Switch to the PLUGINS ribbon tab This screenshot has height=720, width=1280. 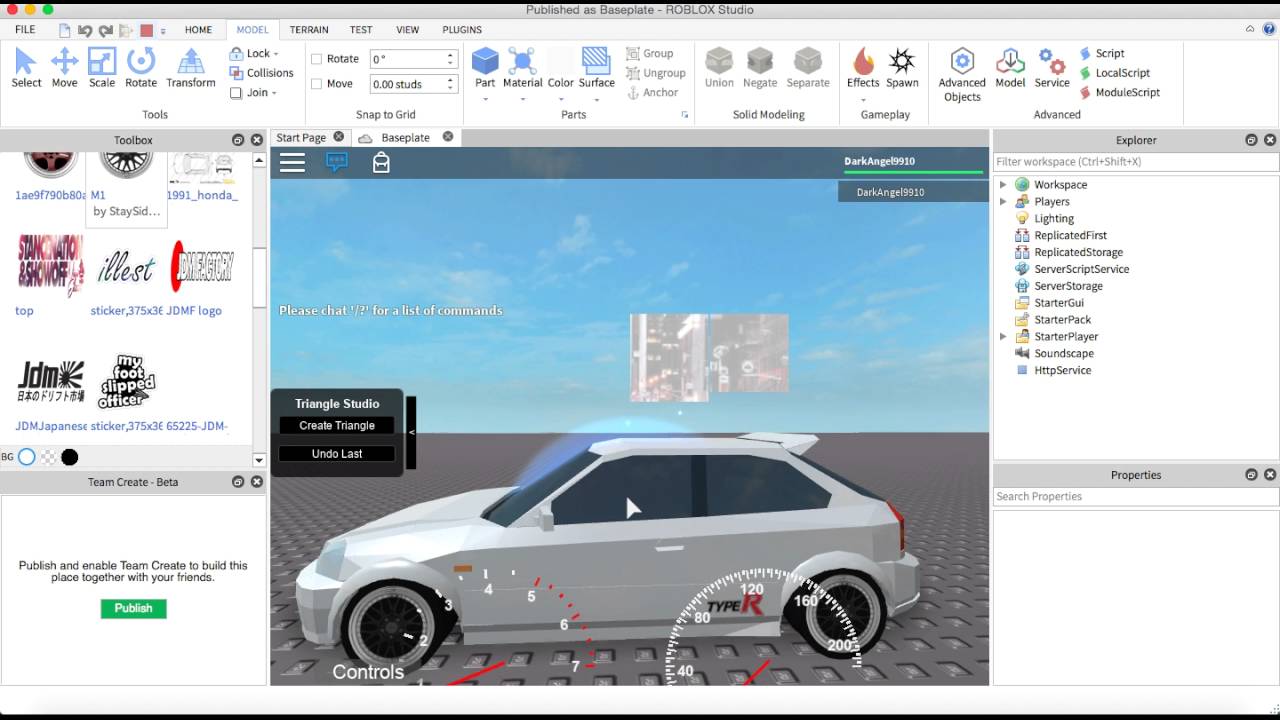coord(461,30)
